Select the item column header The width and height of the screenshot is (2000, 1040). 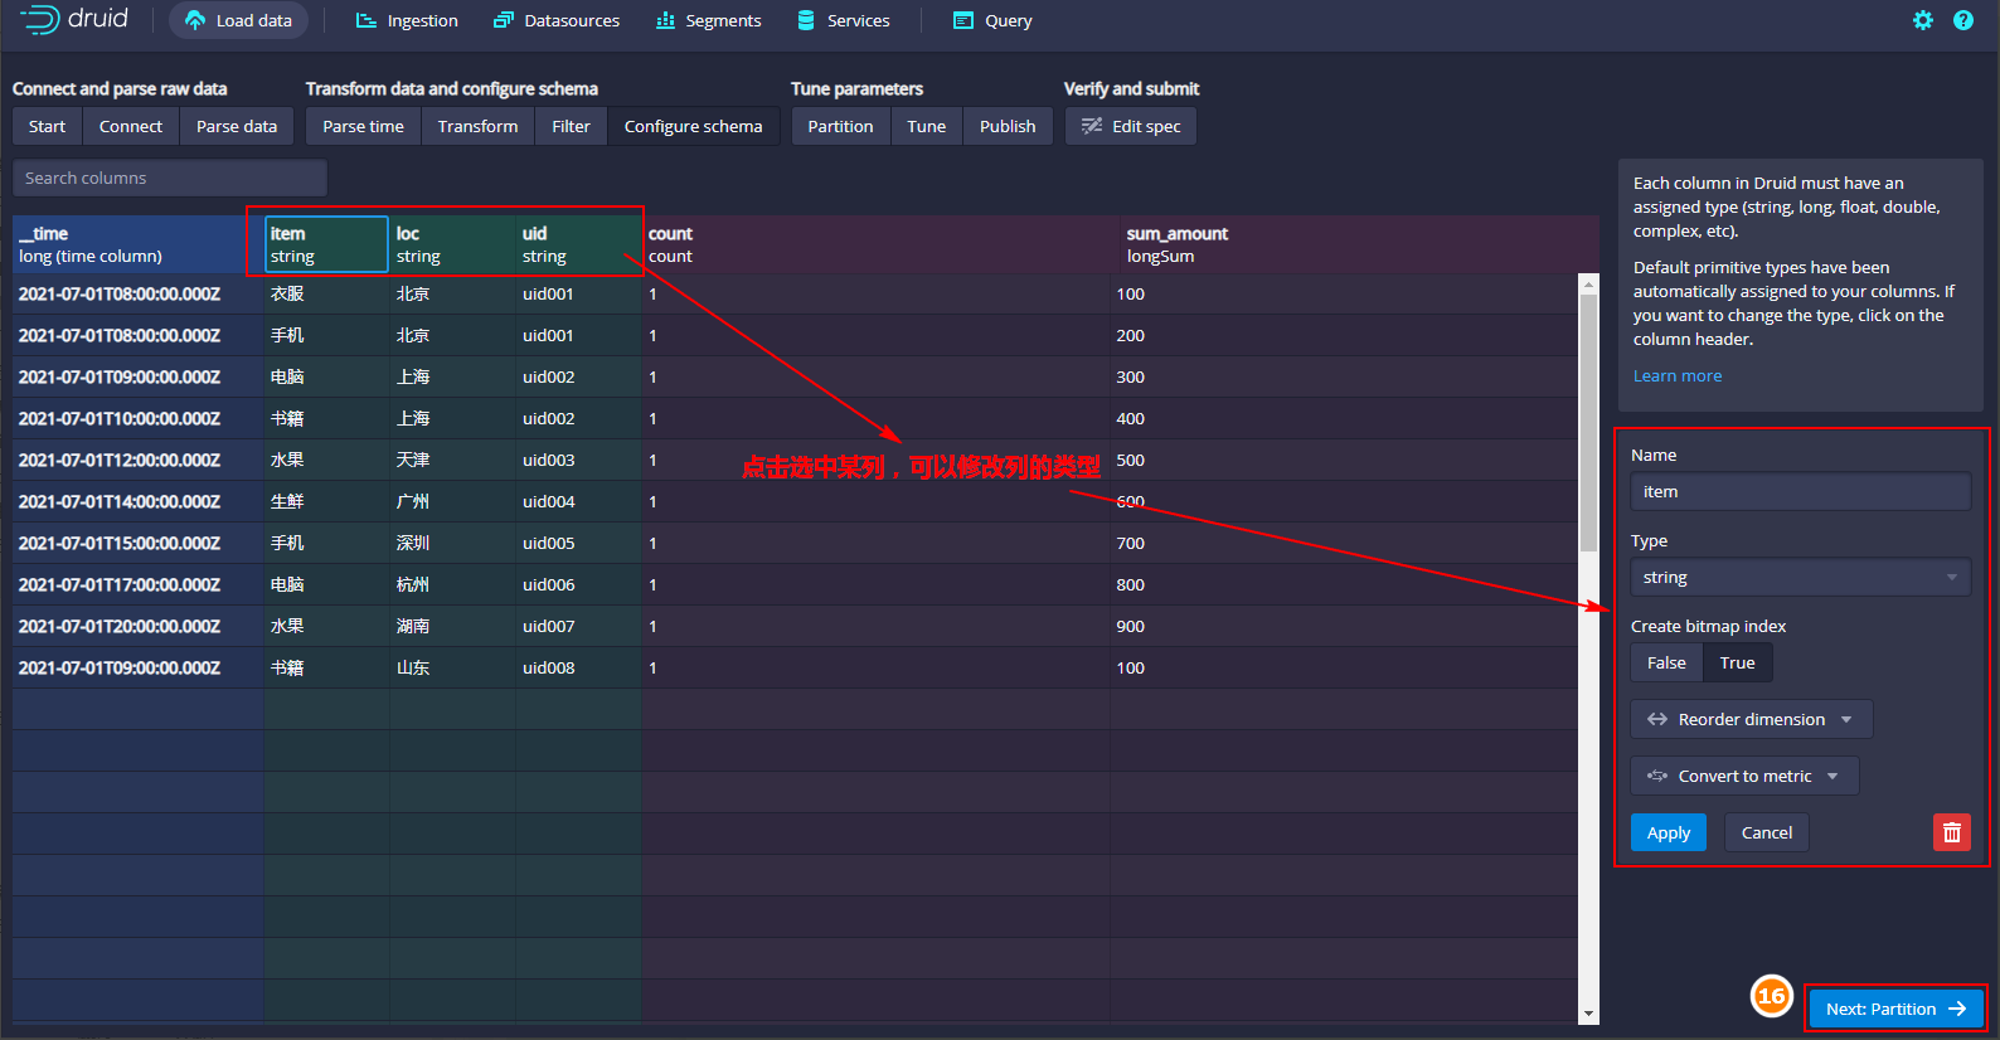pos(326,244)
